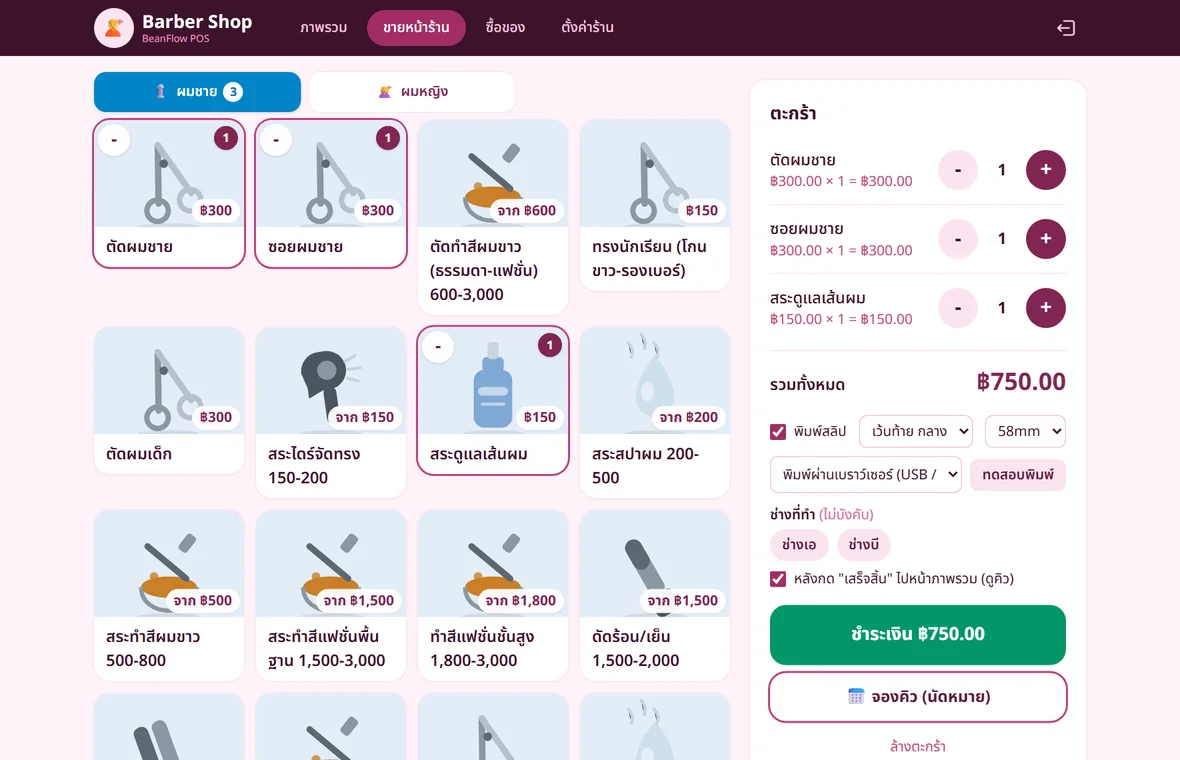Add the ดัดร้อน/เย็น service card
This screenshot has width=1180, height=760.
pyautogui.click(x=655, y=595)
